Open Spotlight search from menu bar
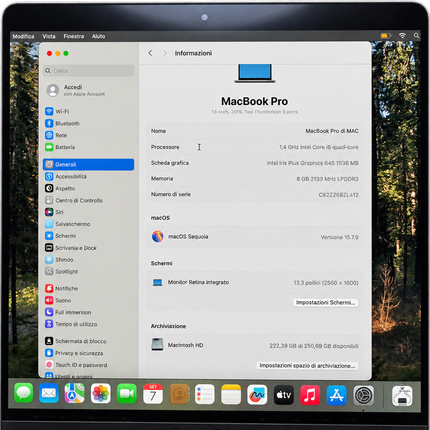The image size is (430, 430). 416,36
